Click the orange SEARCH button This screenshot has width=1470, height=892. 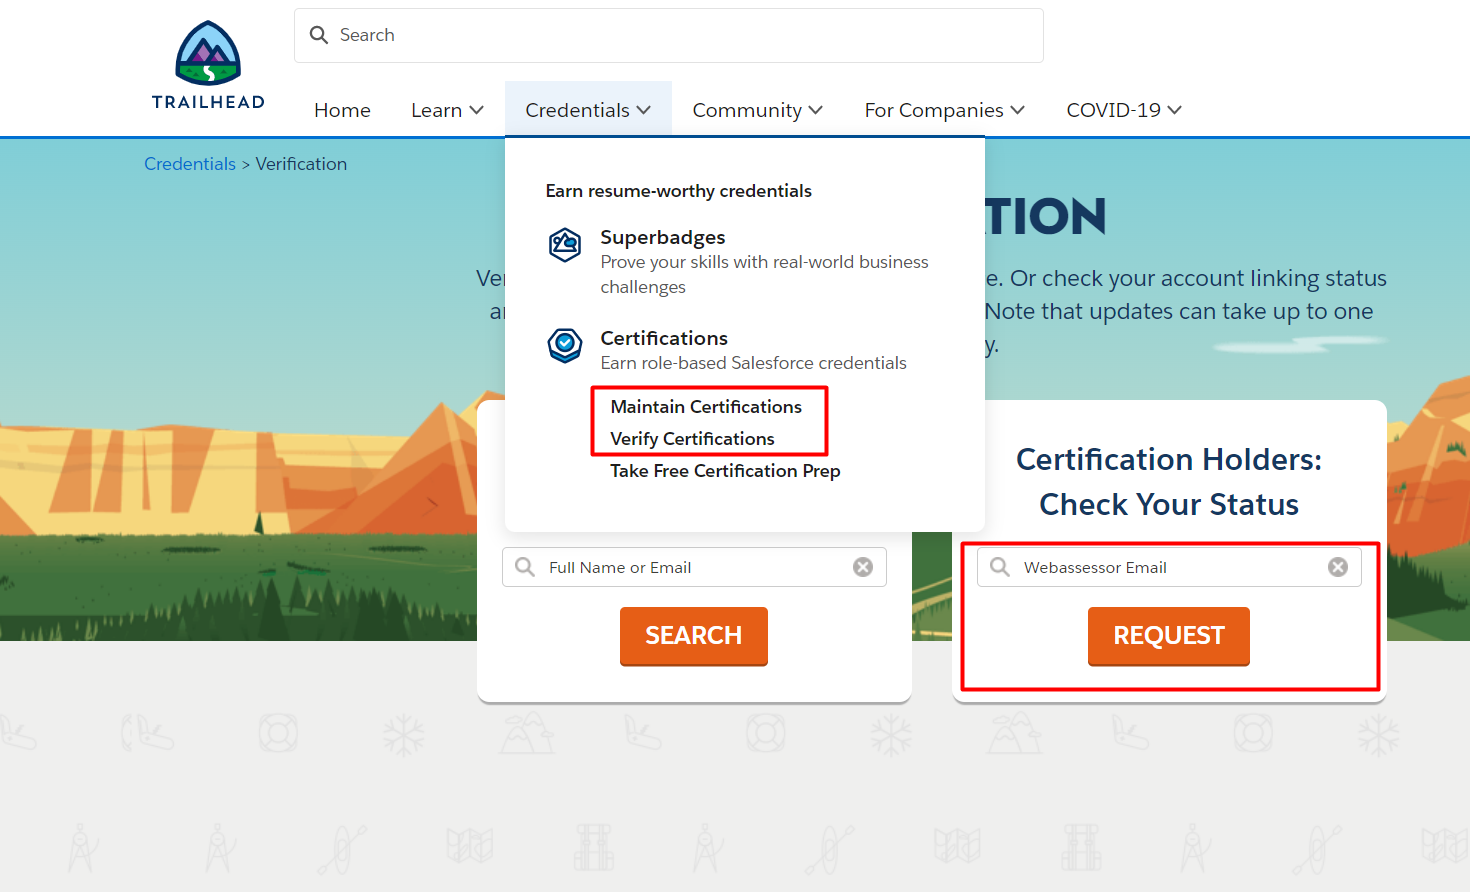[x=694, y=636]
